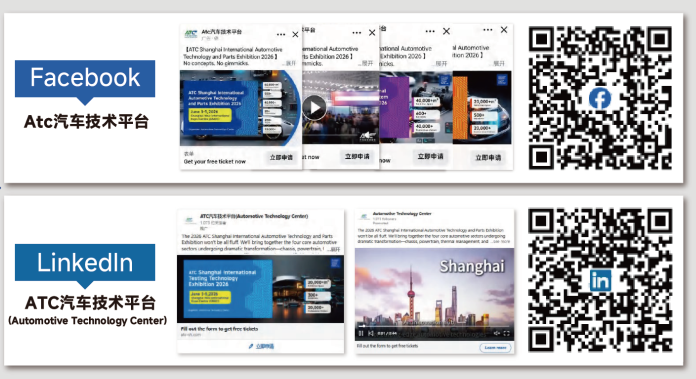Screen dimensions: 696x379
Task: Click 立即申请 on the third Facebook ad
Action: (431, 156)
